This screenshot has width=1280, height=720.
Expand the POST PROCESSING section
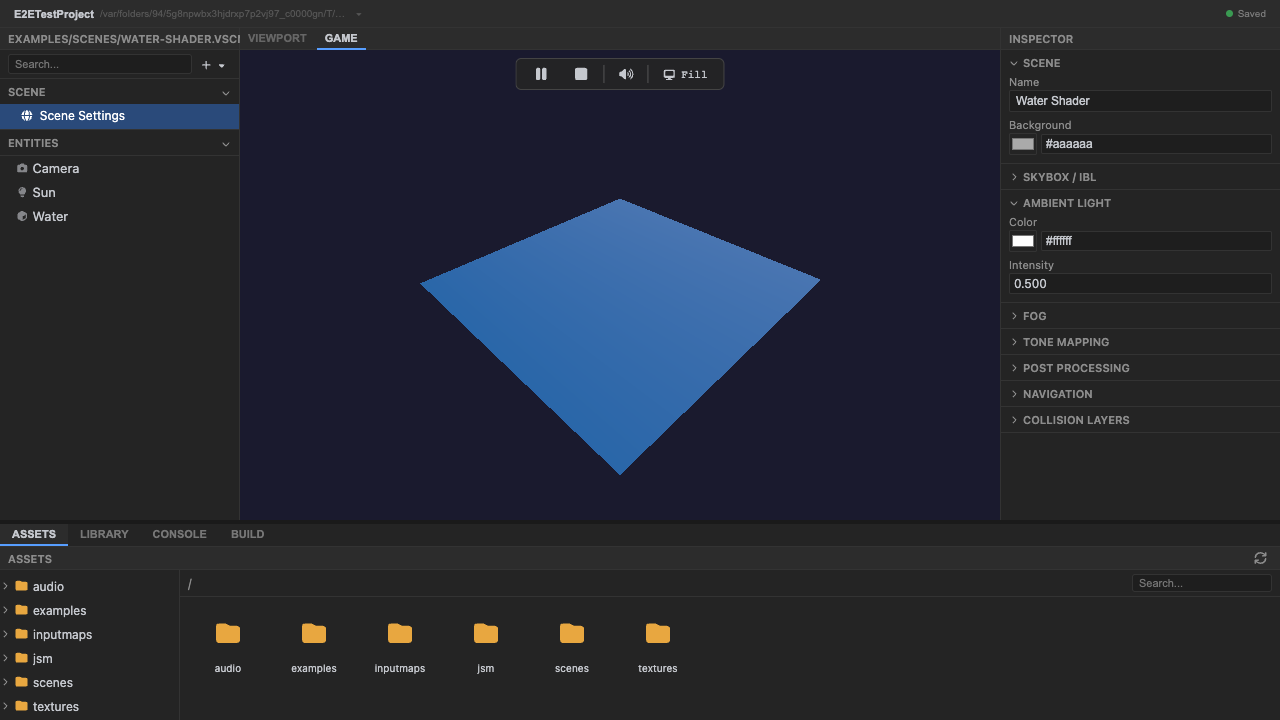click(x=1014, y=368)
